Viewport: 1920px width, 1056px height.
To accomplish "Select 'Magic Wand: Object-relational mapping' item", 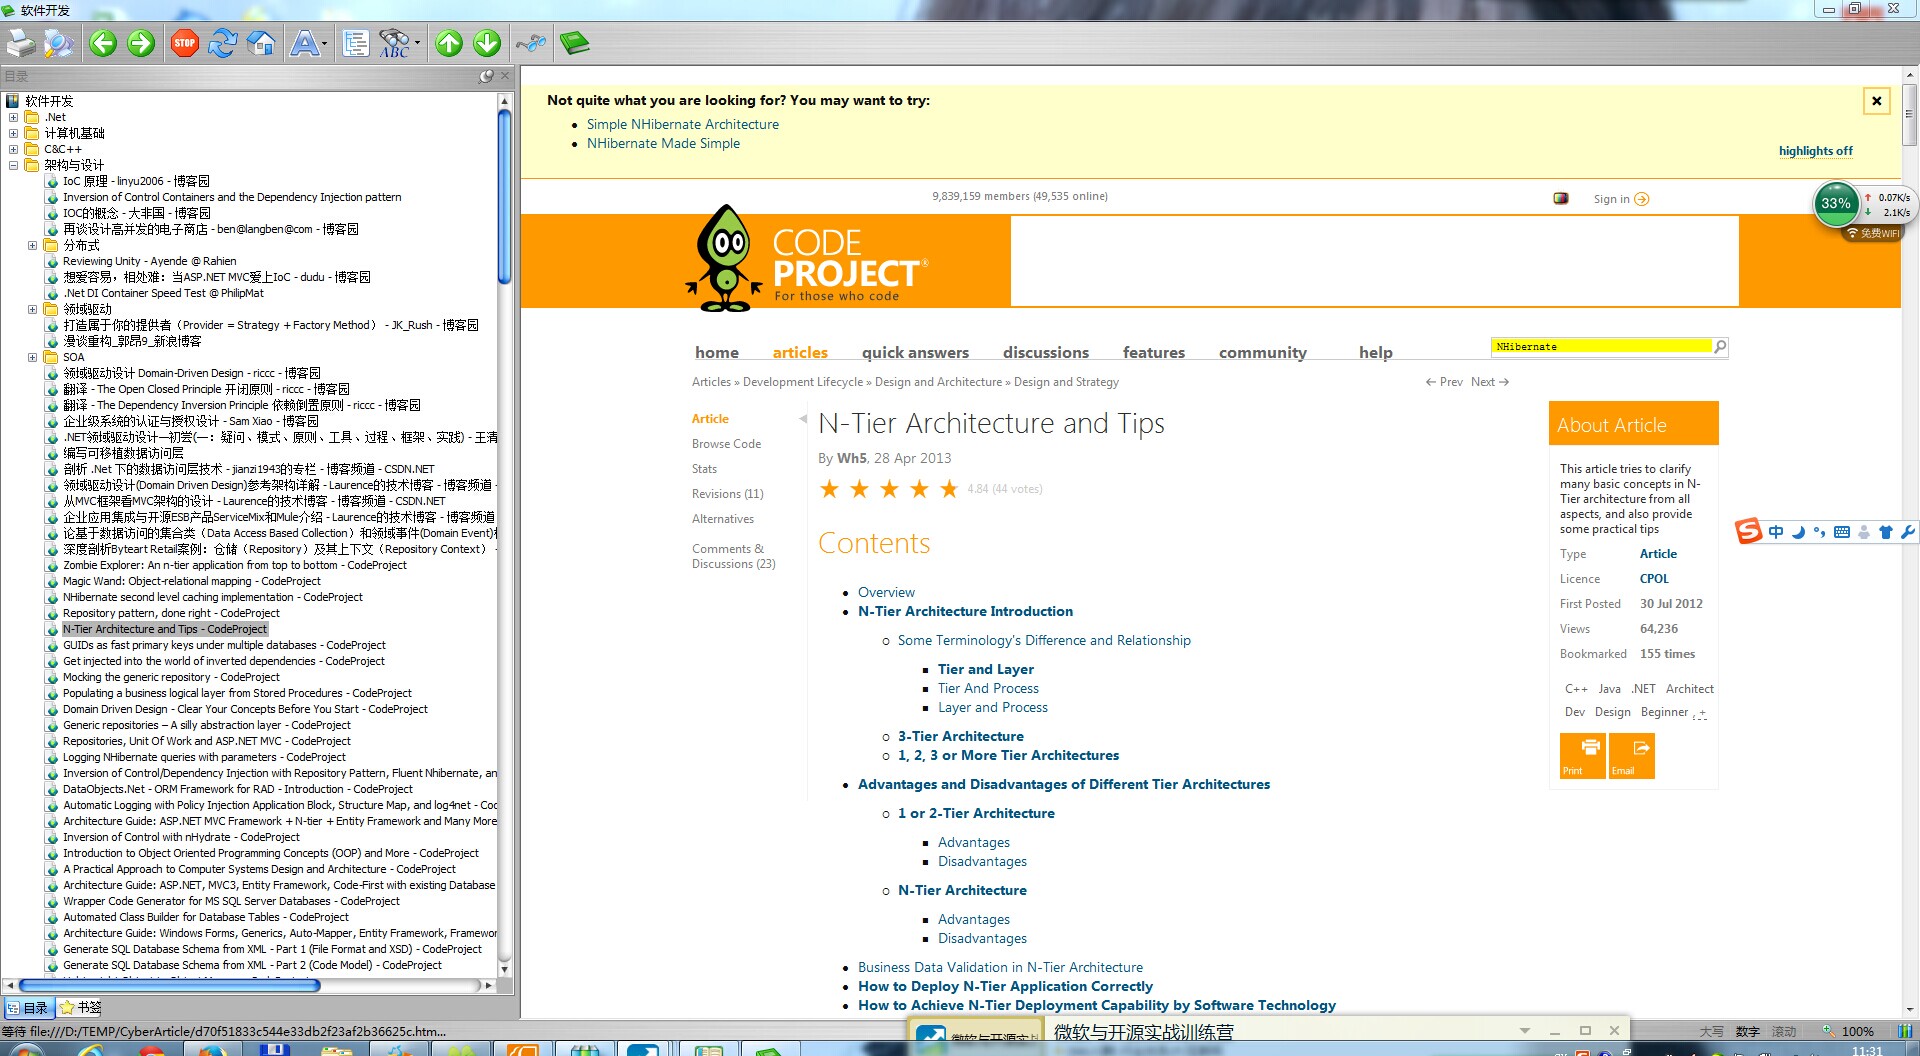I will pyautogui.click(x=191, y=581).
